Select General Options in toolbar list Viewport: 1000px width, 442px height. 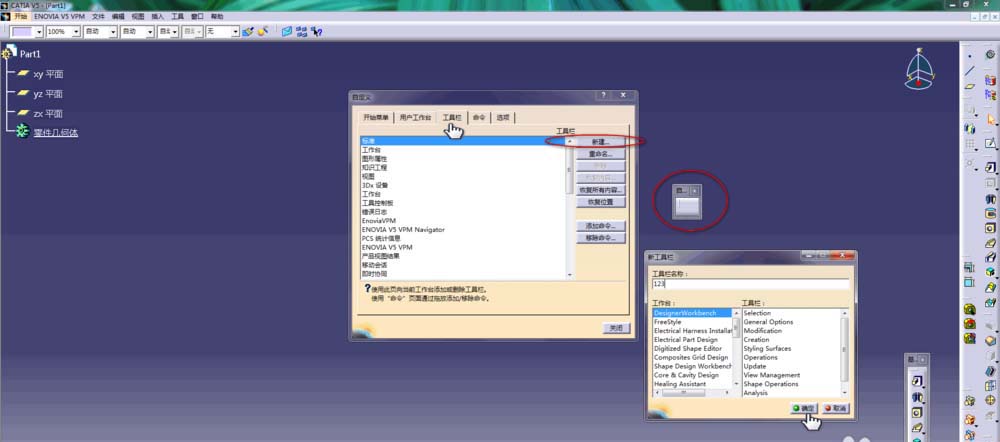(x=768, y=322)
